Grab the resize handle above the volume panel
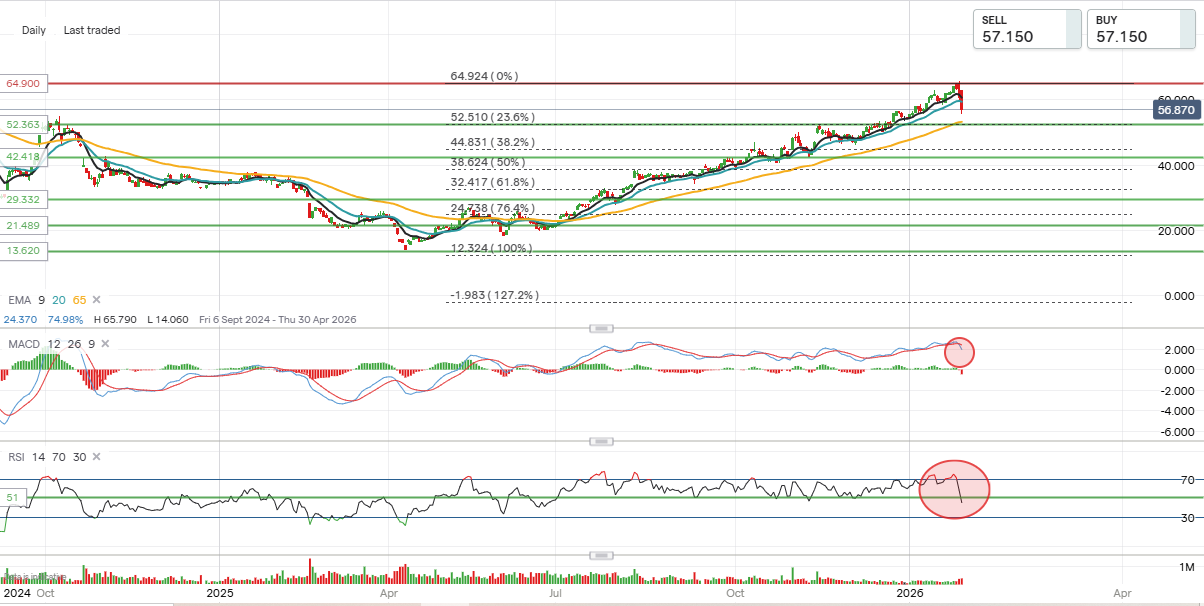The image size is (1204, 606). tap(600, 555)
